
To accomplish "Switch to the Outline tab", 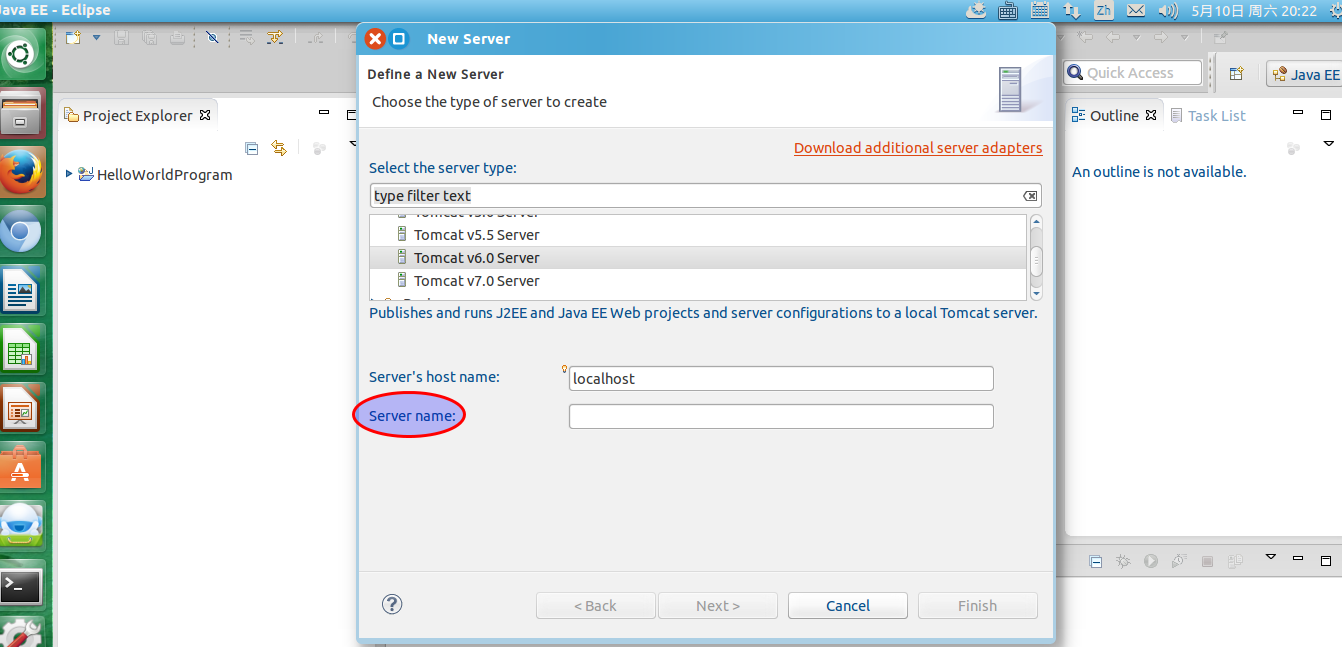I will [1105, 115].
